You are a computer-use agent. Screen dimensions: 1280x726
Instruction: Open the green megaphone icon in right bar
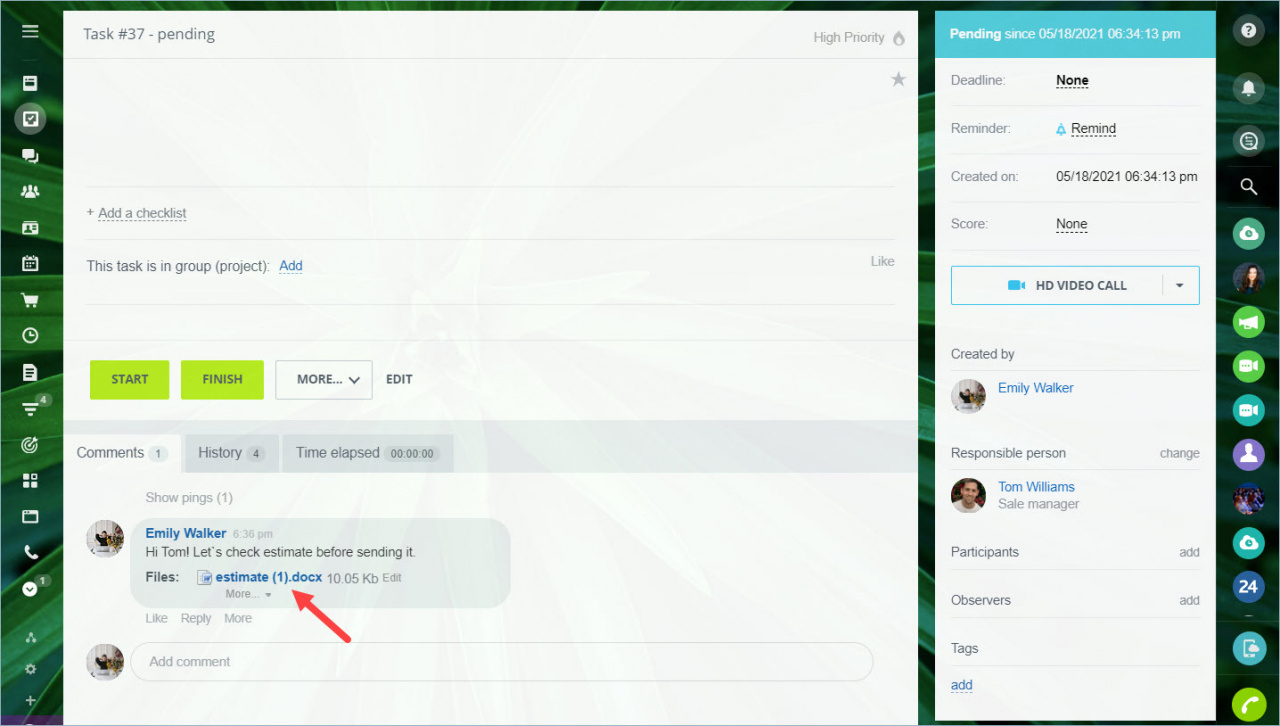pyautogui.click(x=1248, y=322)
